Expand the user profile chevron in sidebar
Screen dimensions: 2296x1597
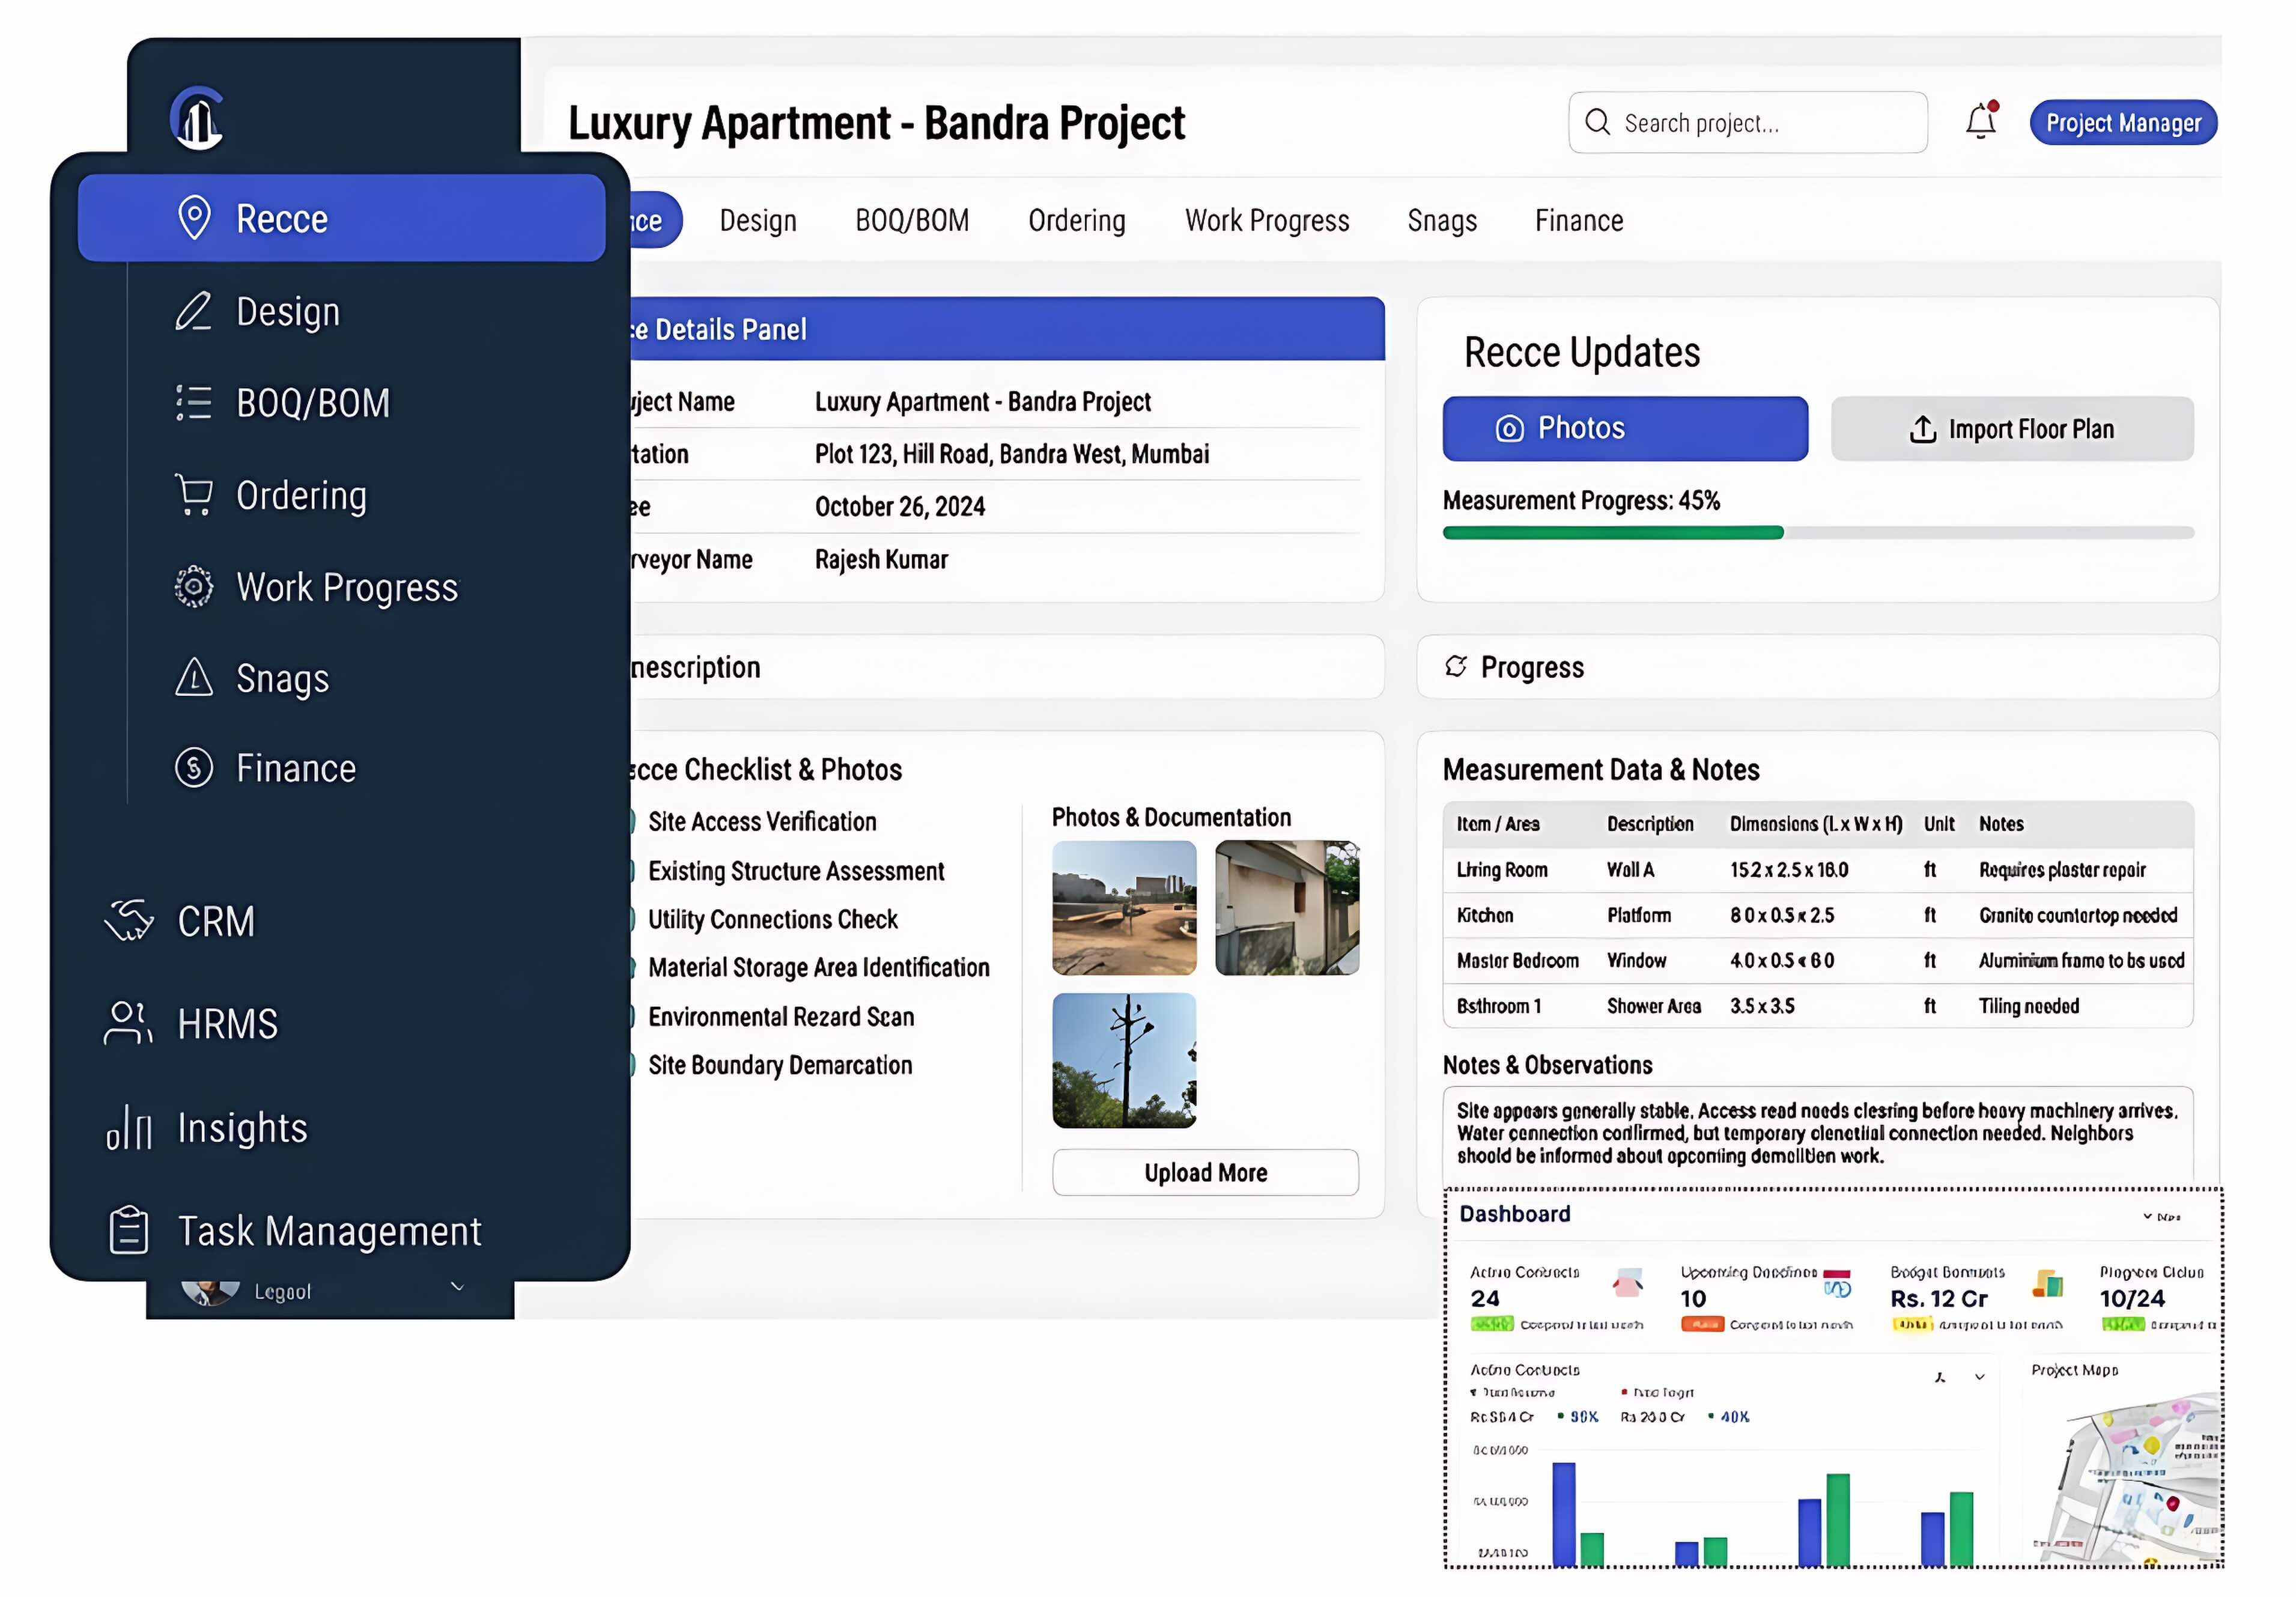(x=458, y=1287)
